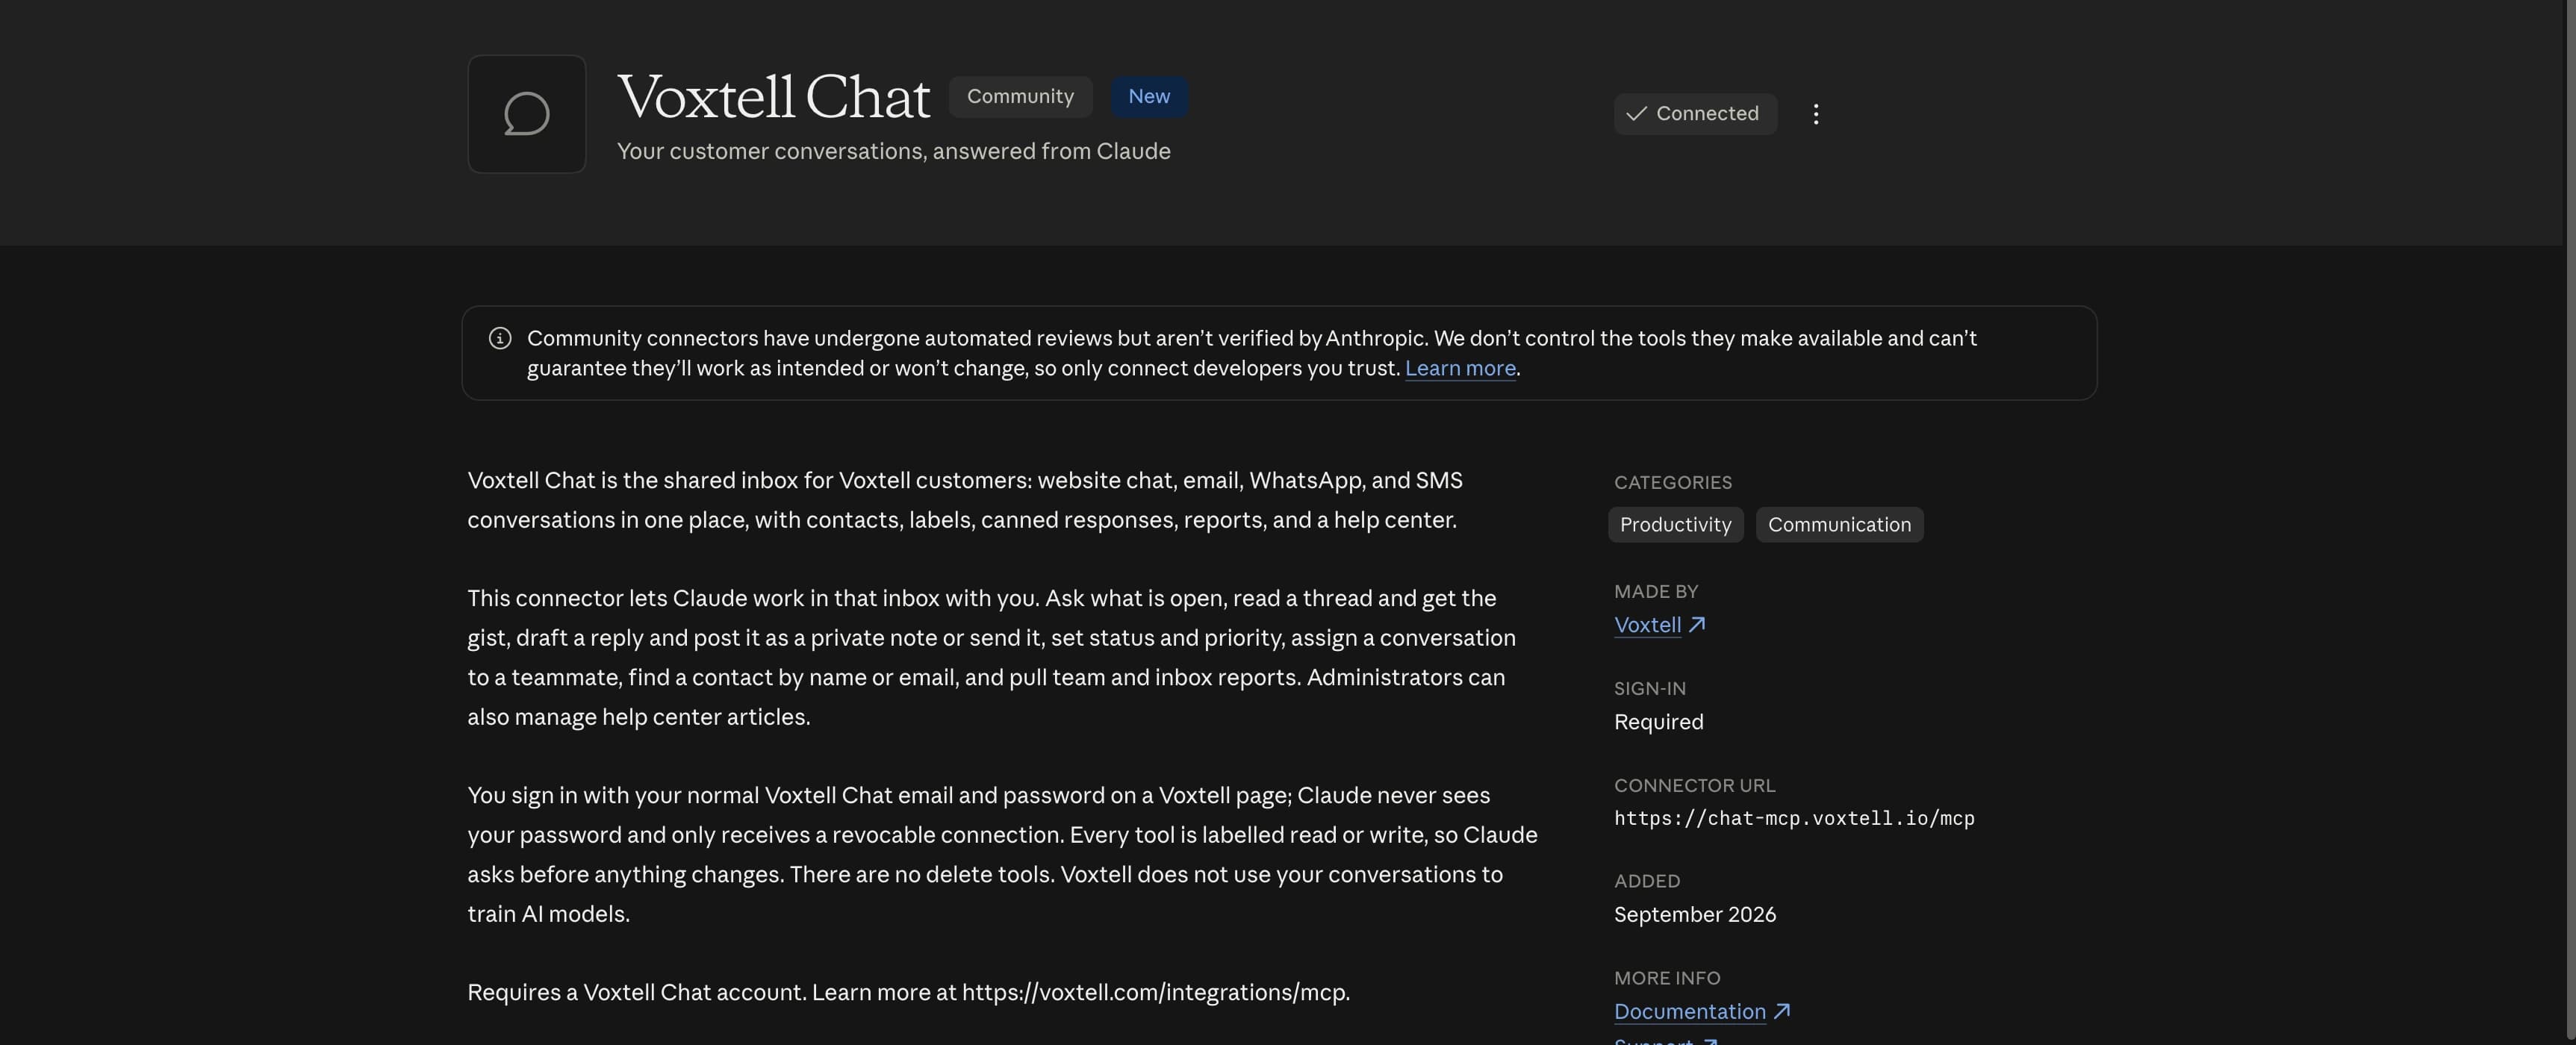Click the New badge
The image size is (2576, 1045).
(x=1149, y=97)
